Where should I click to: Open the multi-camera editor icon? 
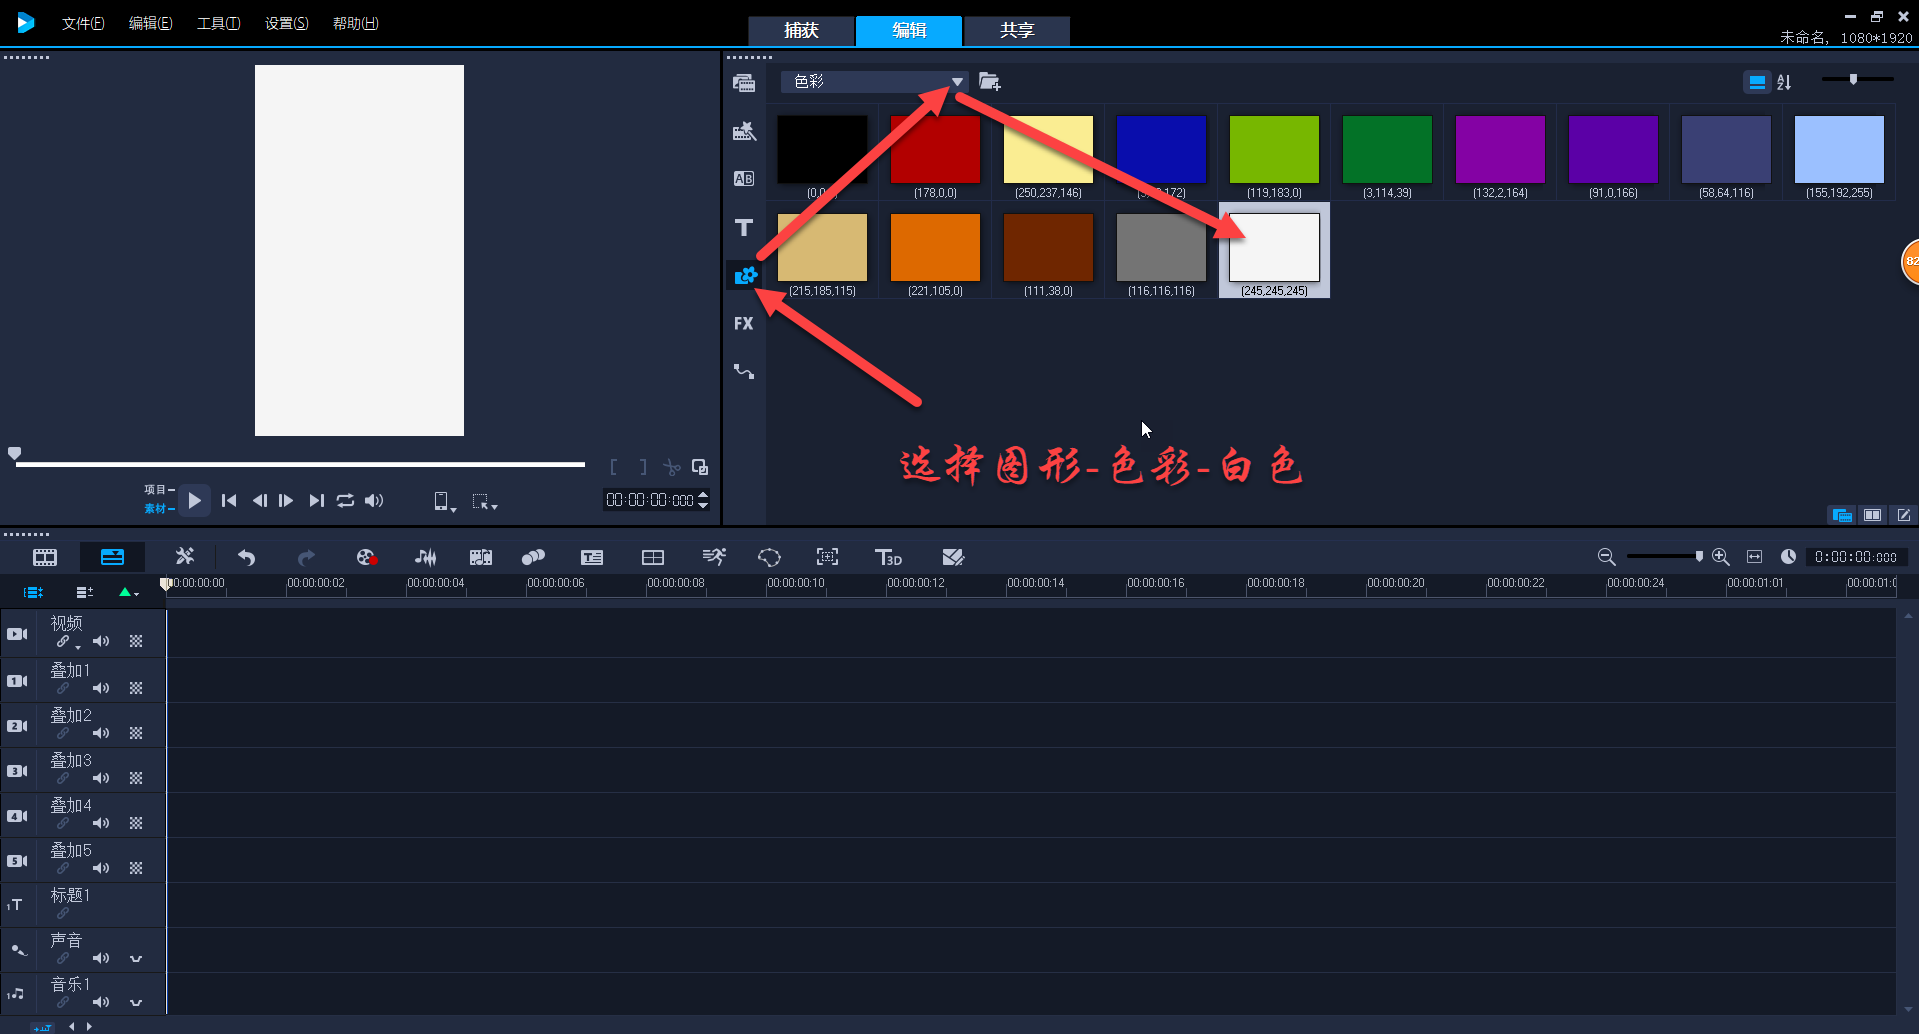tap(653, 557)
